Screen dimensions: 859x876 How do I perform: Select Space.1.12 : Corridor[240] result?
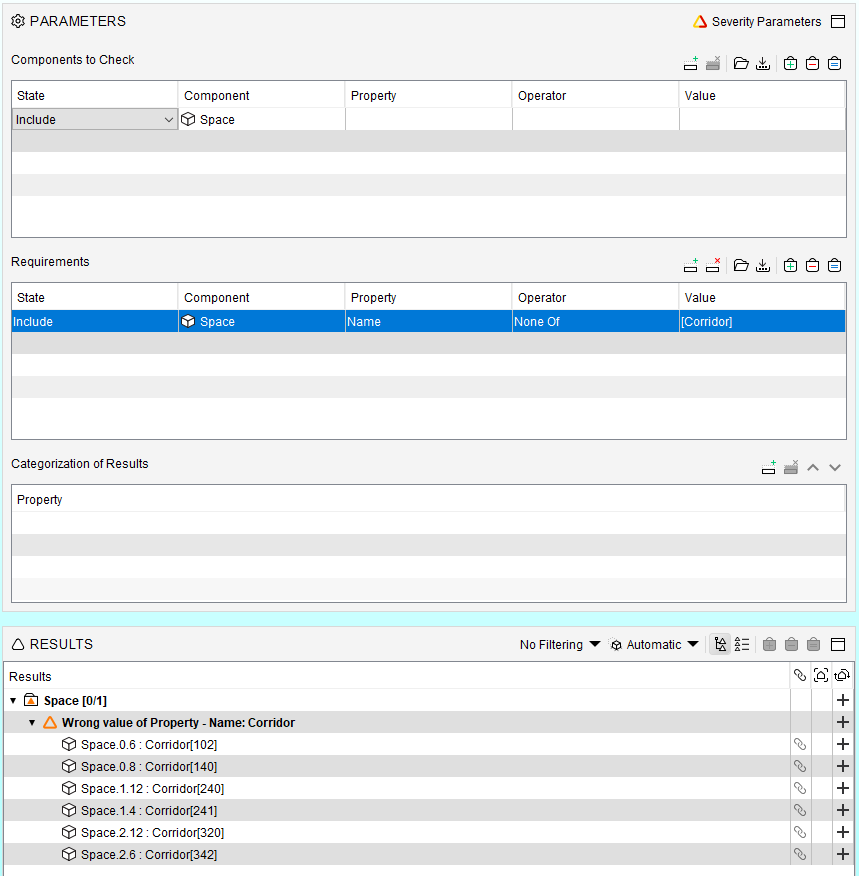click(x=152, y=788)
